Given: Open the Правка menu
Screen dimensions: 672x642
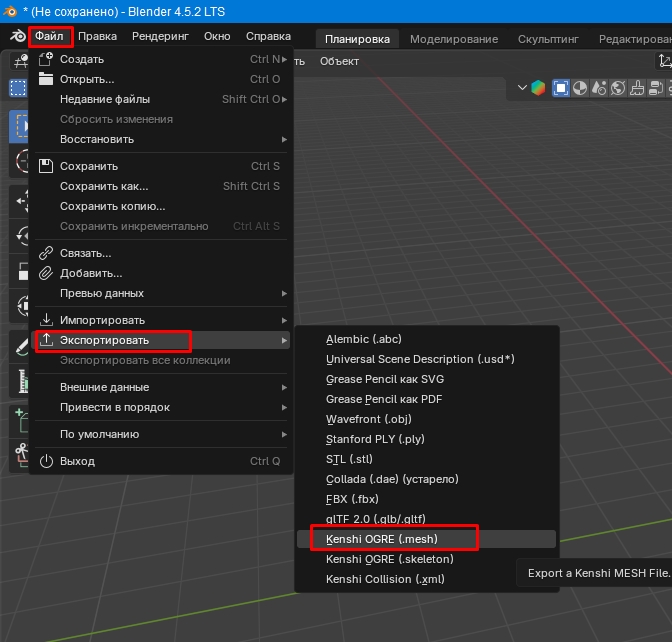Looking at the screenshot, I should click(97, 36).
